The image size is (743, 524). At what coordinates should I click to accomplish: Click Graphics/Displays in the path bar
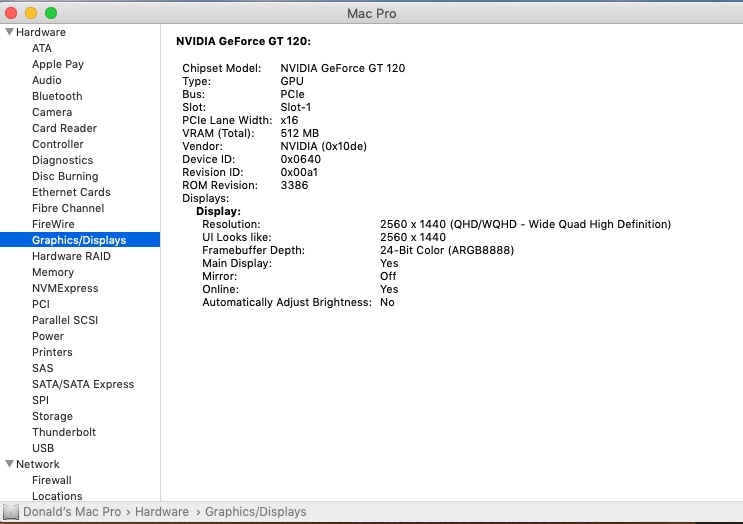click(x=255, y=512)
